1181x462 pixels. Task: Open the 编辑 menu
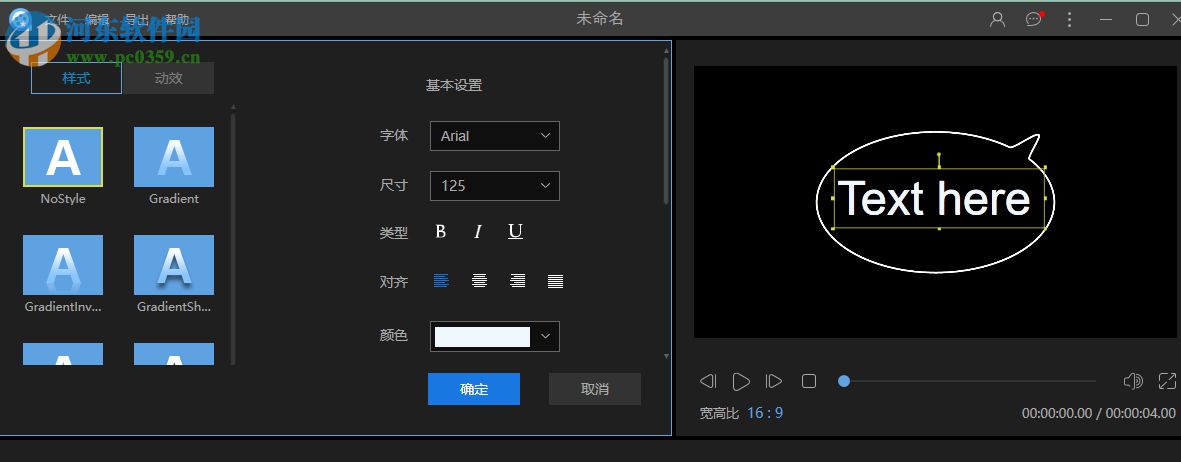(97, 20)
